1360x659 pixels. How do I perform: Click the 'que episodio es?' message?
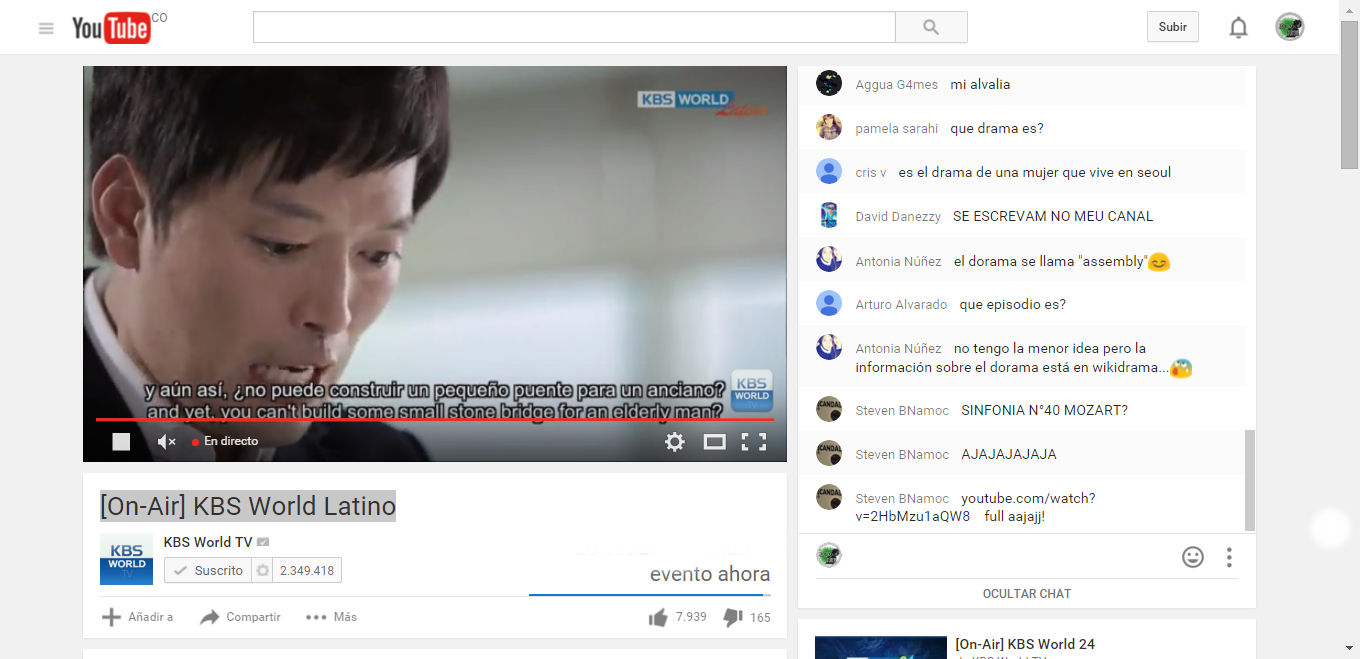click(1012, 305)
